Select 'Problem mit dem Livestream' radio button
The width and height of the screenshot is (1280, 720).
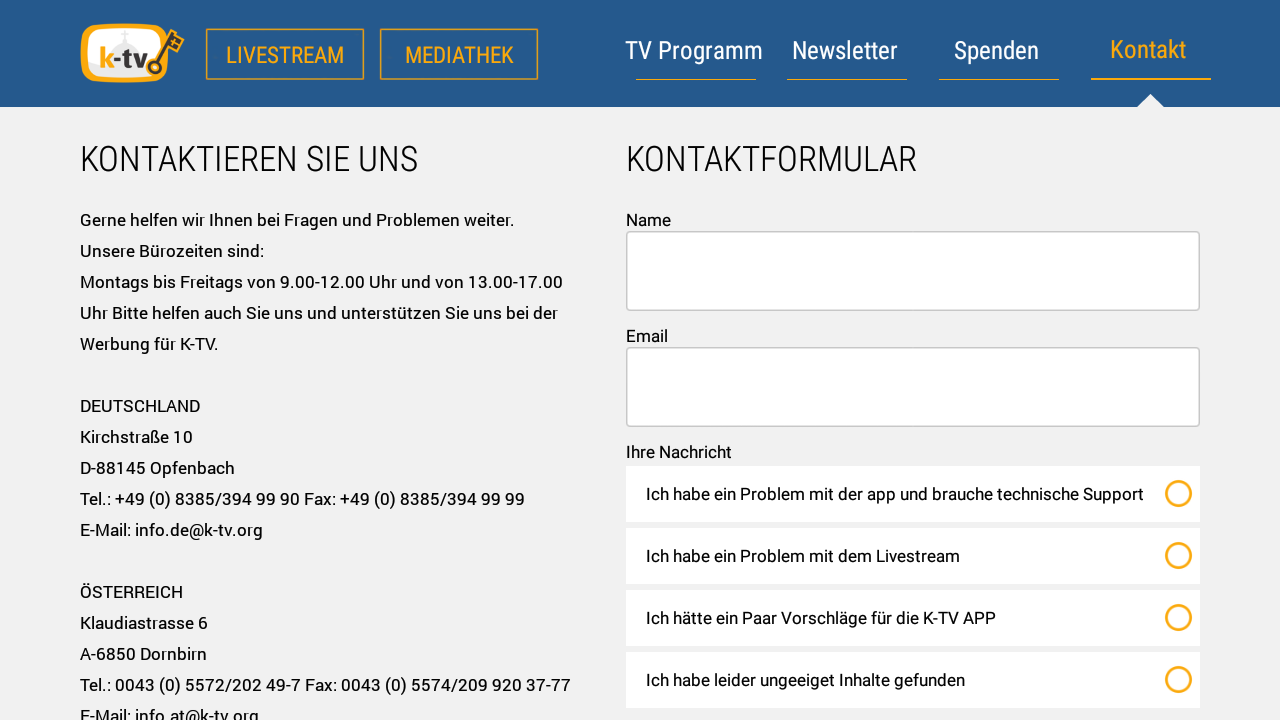[1179, 555]
